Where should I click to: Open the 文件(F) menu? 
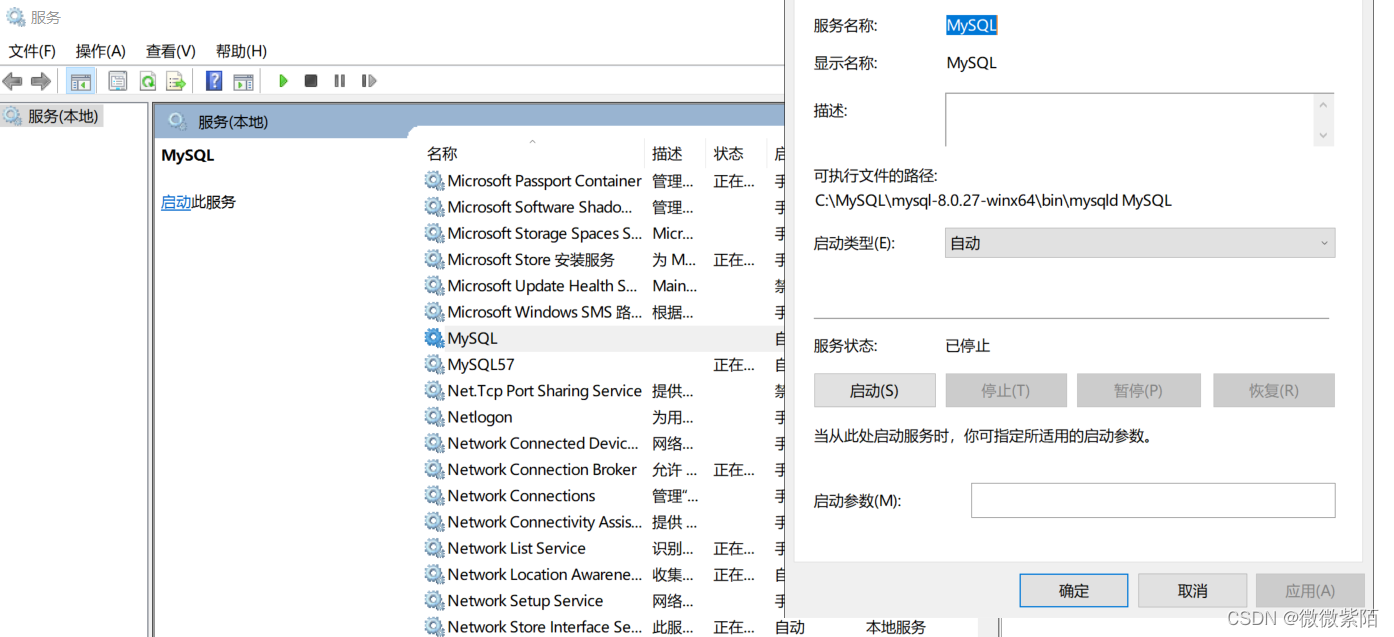coord(32,51)
